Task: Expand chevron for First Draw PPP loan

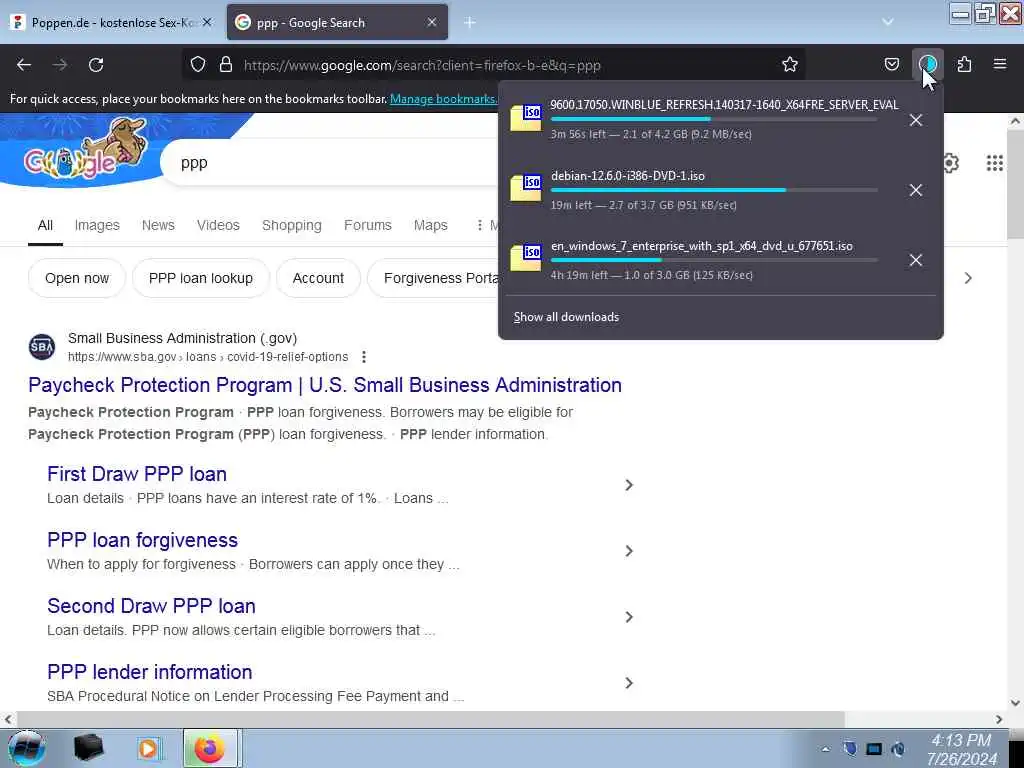Action: 628,485
